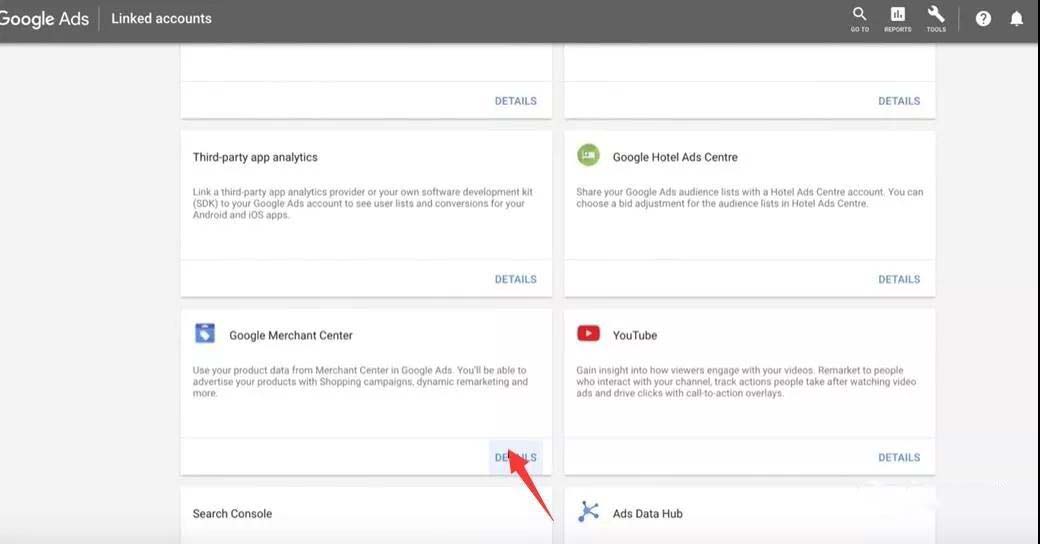Viewport: 1040px width, 544px height.
Task: Click the Google Ads logo
Action: pyautogui.click(x=44, y=19)
